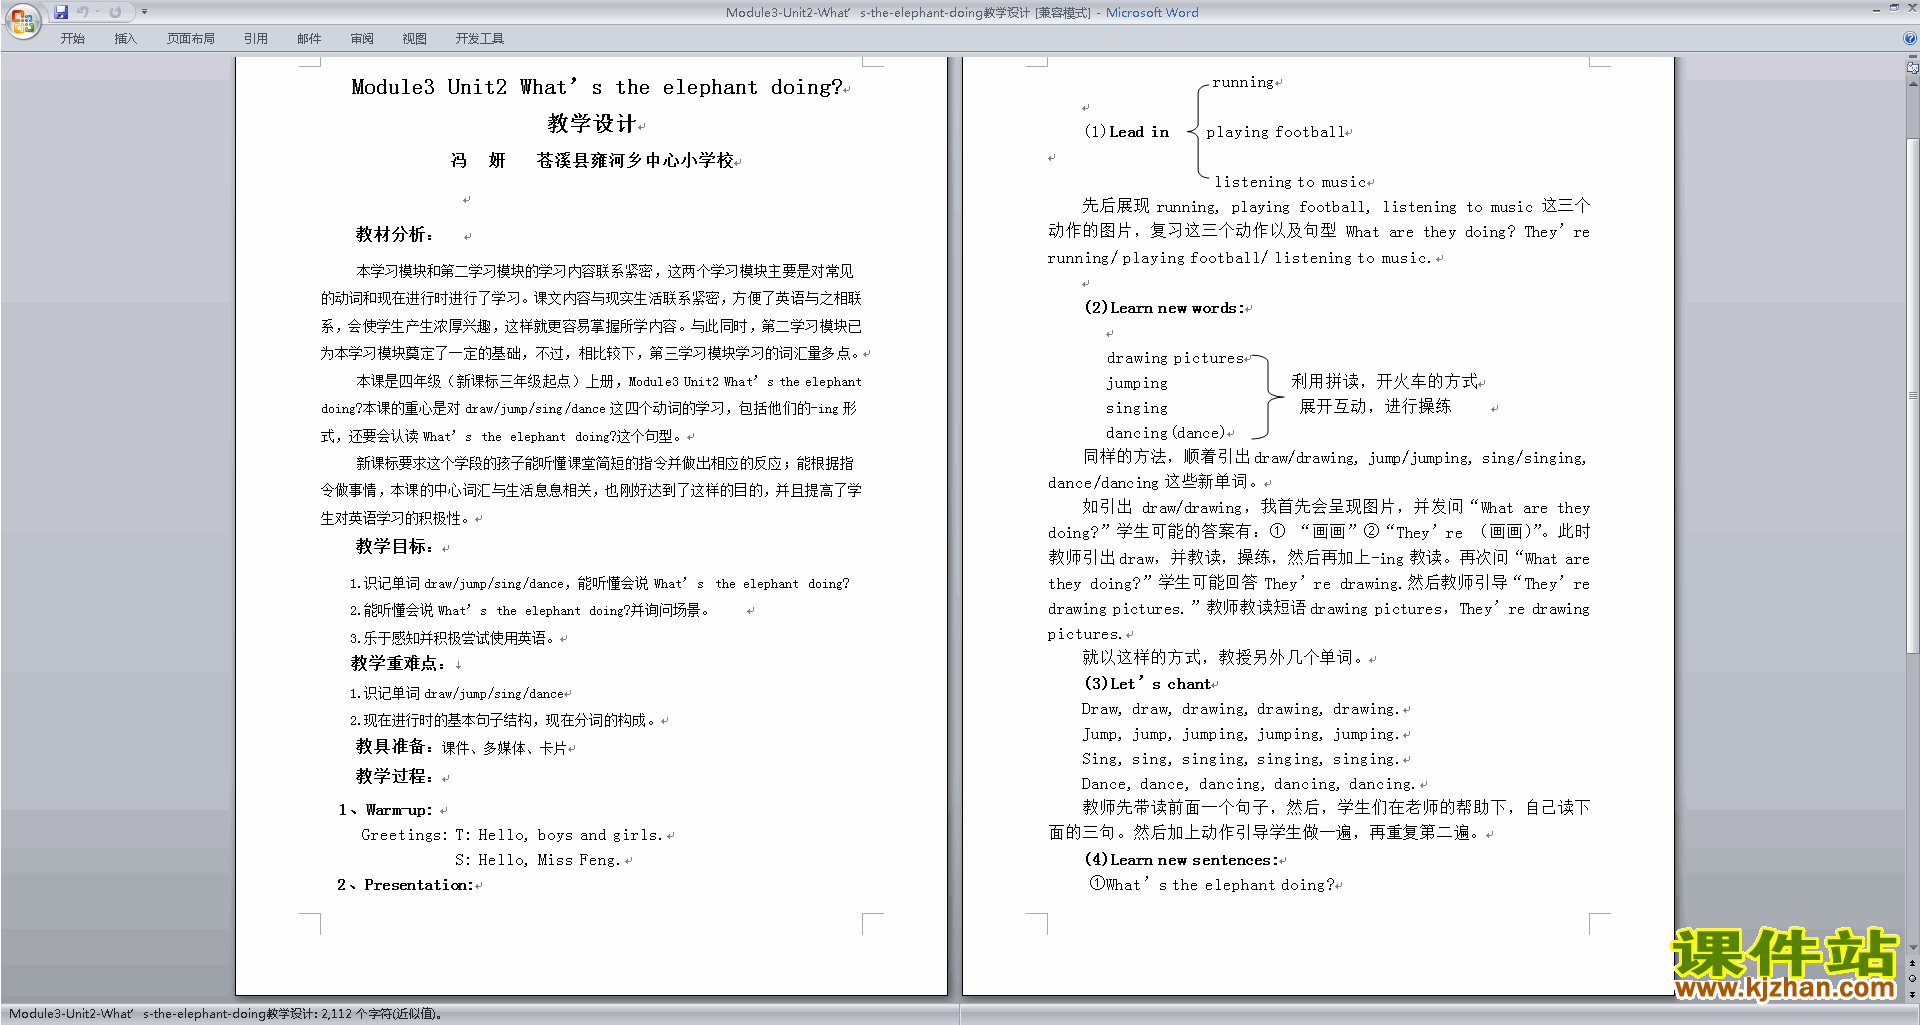Open the 引用 ribbon tab
Viewport: 1920px width, 1025px height.
click(x=255, y=38)
